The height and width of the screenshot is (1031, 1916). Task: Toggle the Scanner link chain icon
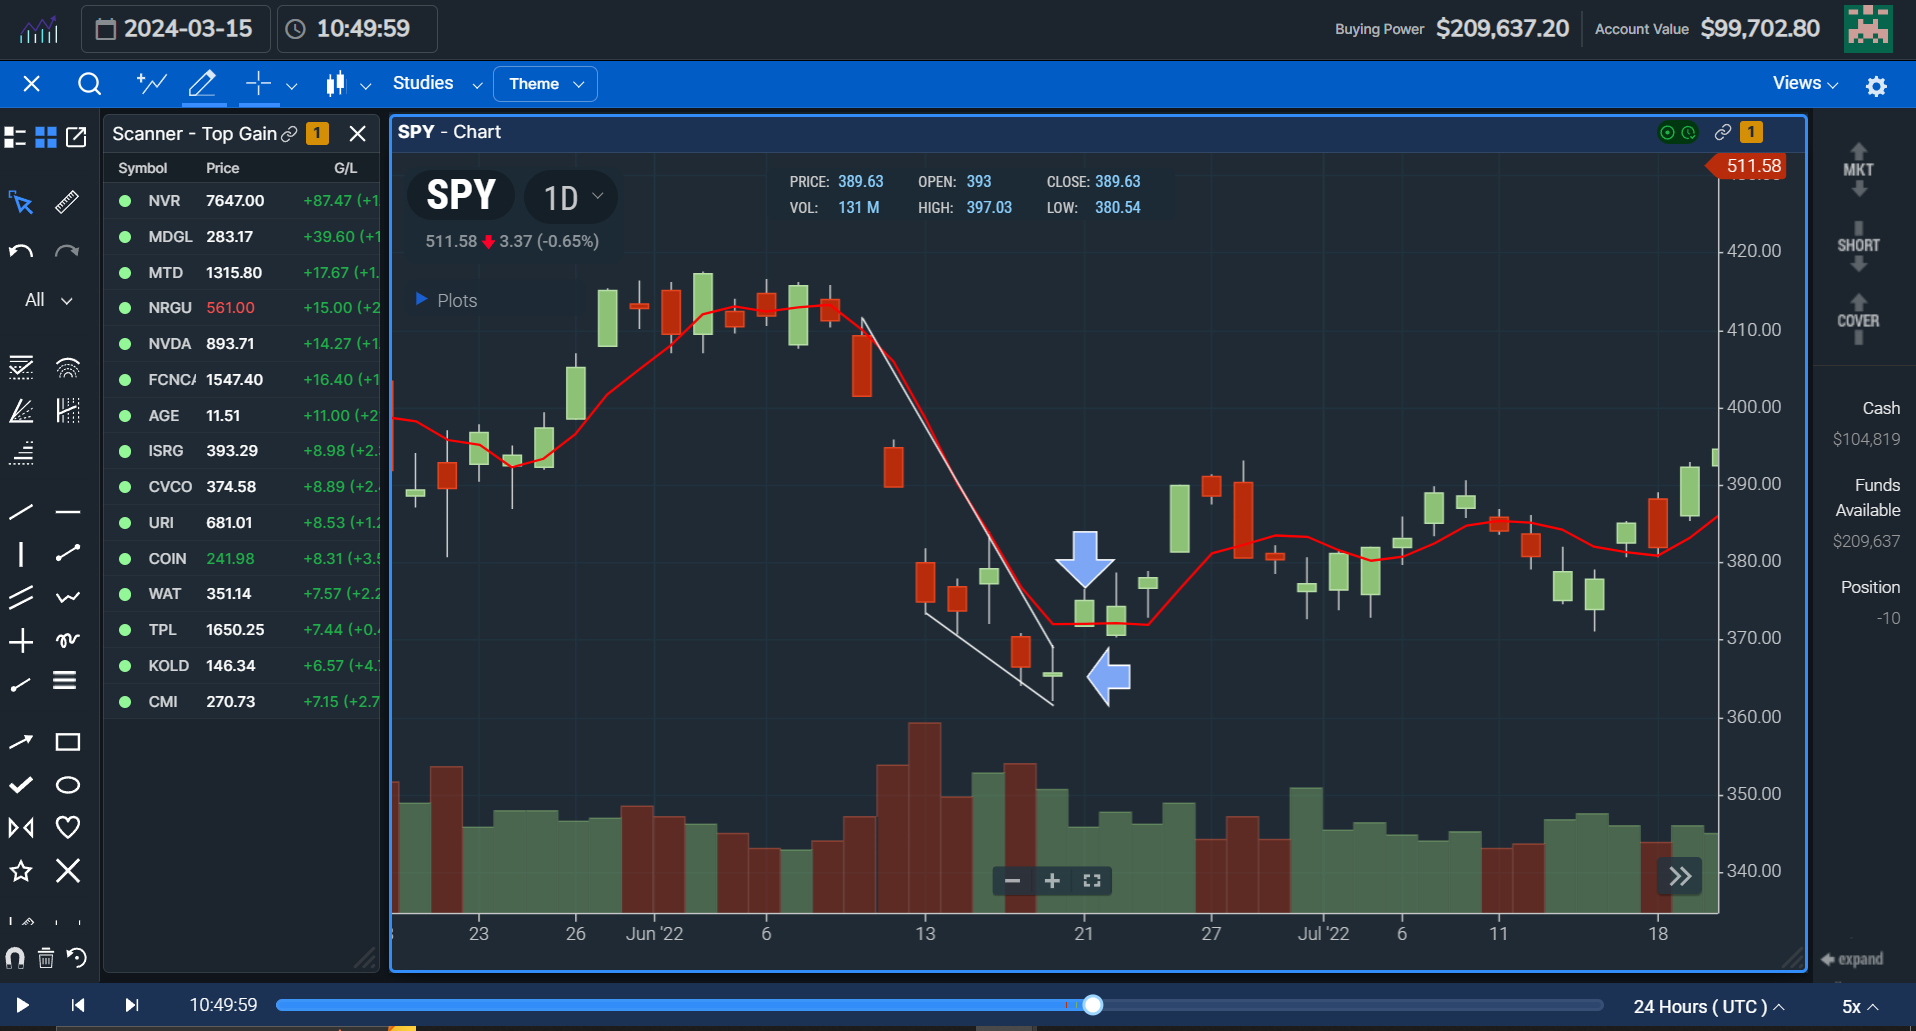[289, 134]
